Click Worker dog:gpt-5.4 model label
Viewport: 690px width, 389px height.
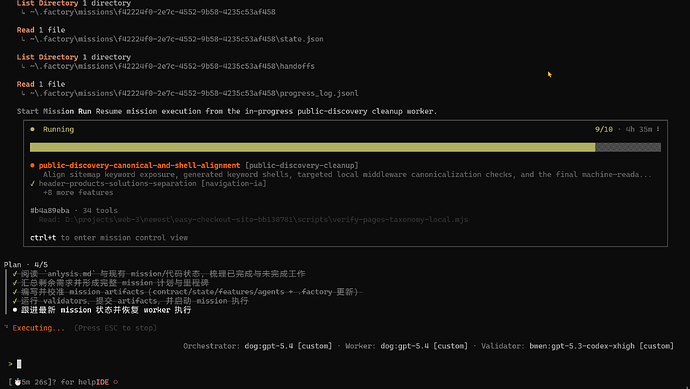406,346
